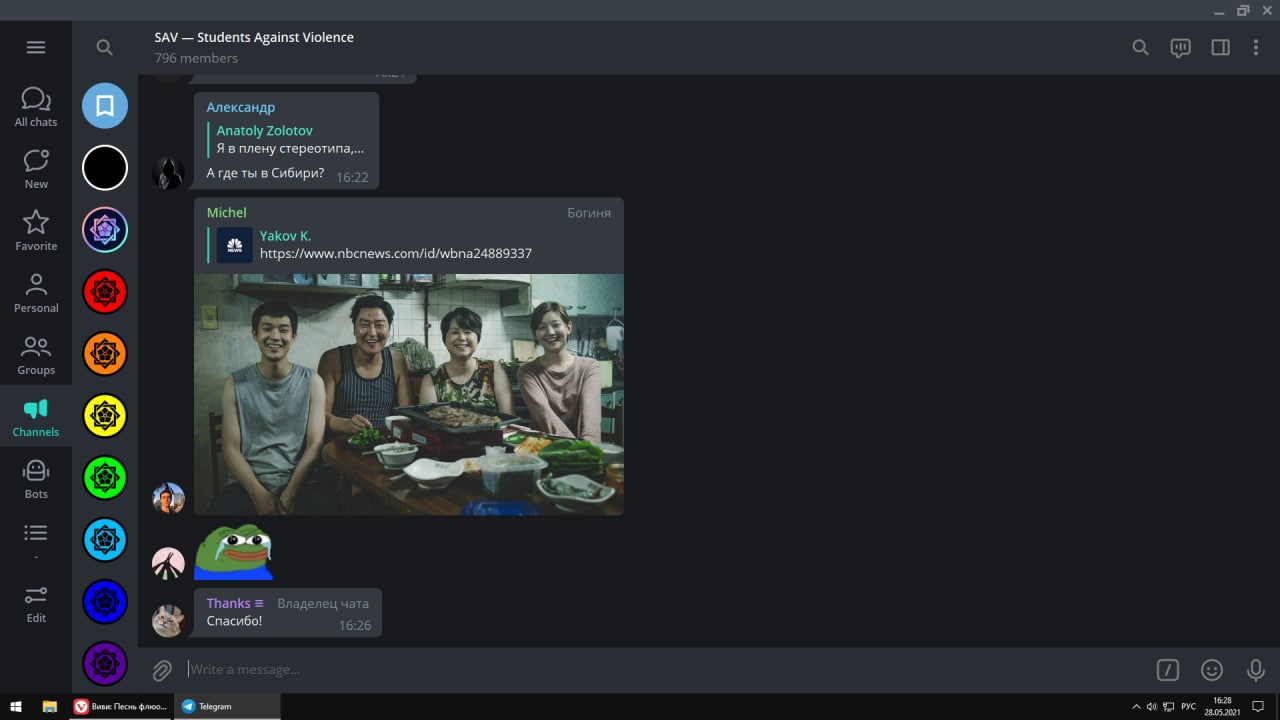1280x720 pixels.
Task: Switch to New chats folder
Action: 36,169
